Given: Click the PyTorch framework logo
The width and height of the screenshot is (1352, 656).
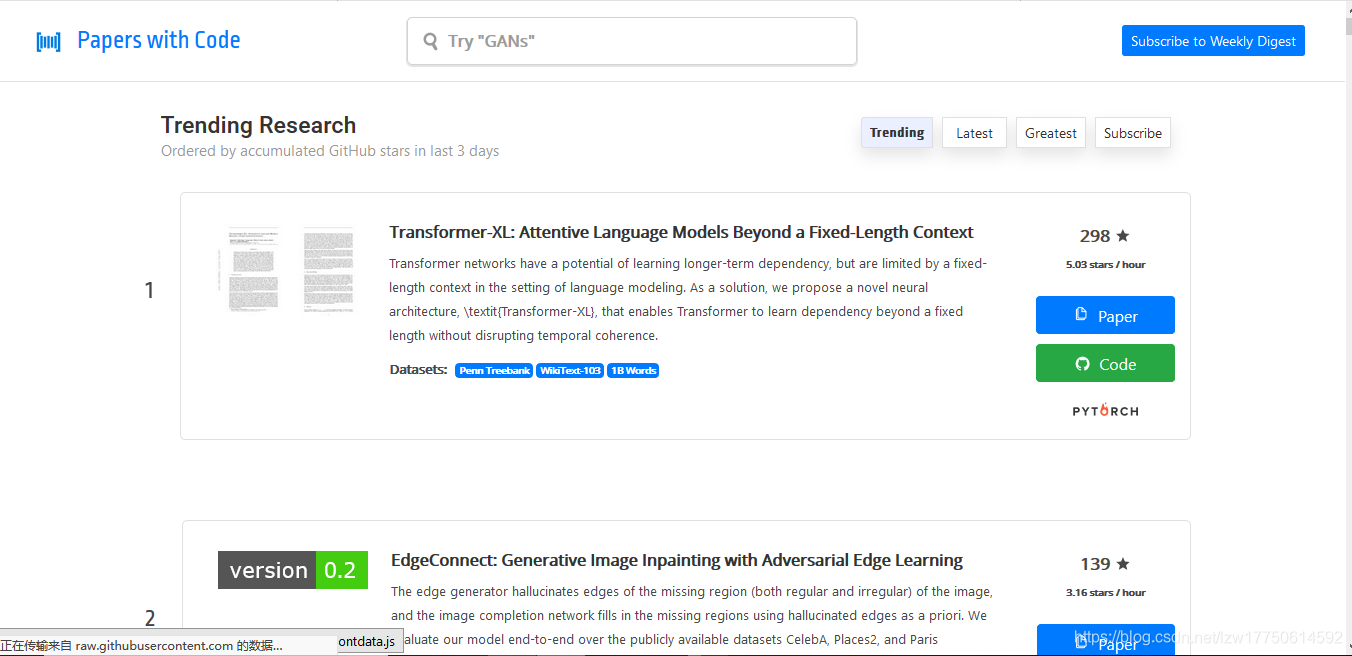Looking at the screenshot, I should pos(1105,411).
